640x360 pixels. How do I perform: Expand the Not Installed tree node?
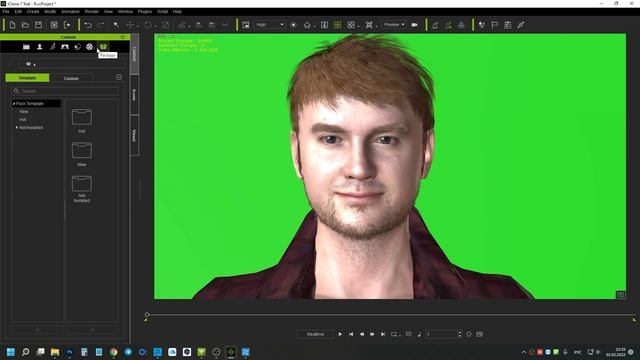pyautogui.click(x=17, y=127)
